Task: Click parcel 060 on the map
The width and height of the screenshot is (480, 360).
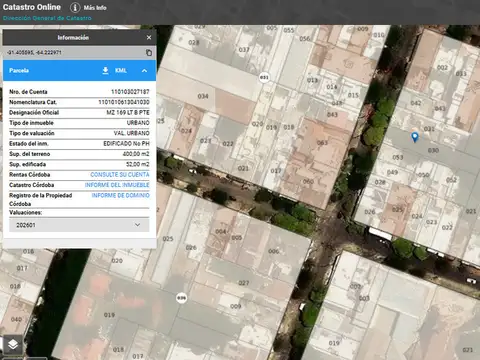Action: coord(308,181)
